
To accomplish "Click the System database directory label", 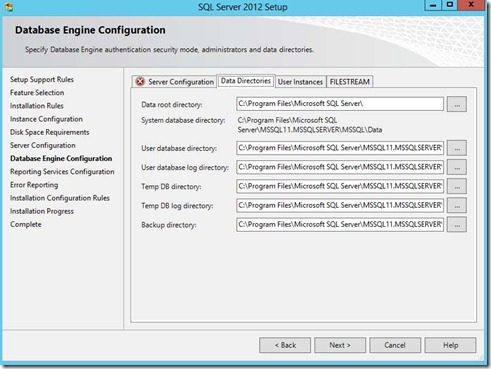I will point(183,120).
